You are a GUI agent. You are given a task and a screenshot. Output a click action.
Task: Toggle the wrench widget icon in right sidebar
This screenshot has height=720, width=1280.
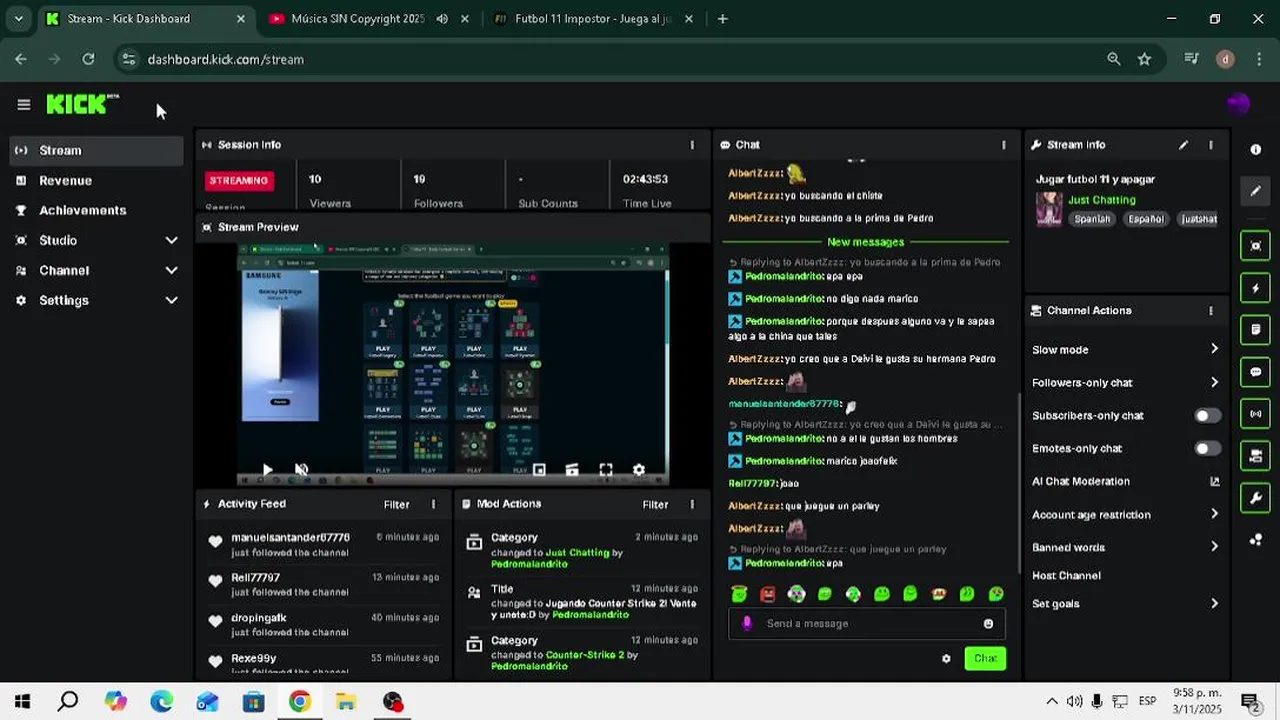tap(1256, 498)
